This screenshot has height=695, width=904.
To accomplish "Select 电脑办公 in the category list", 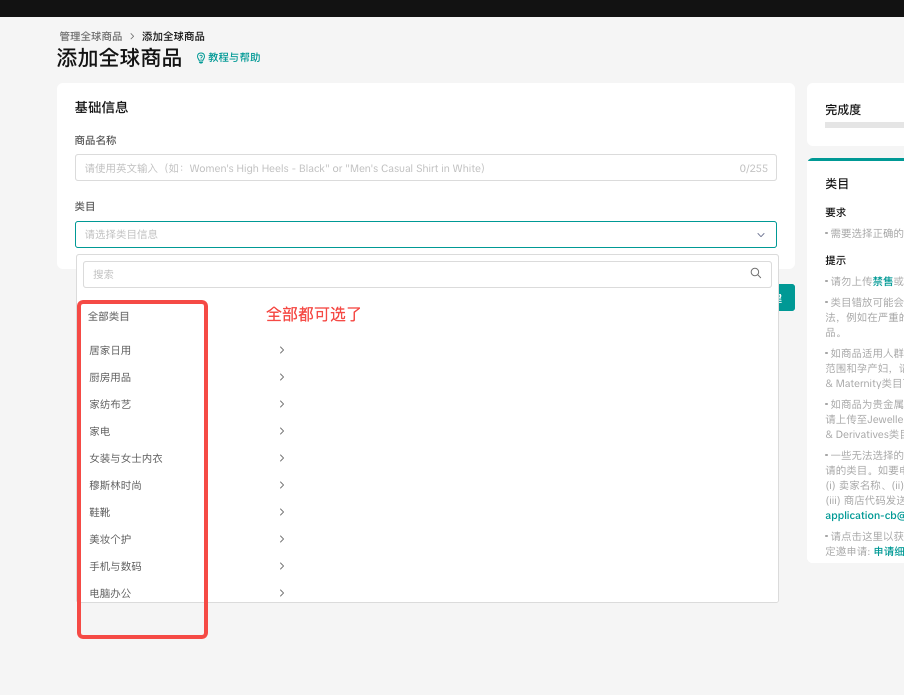I will click(x=110, y=593).
